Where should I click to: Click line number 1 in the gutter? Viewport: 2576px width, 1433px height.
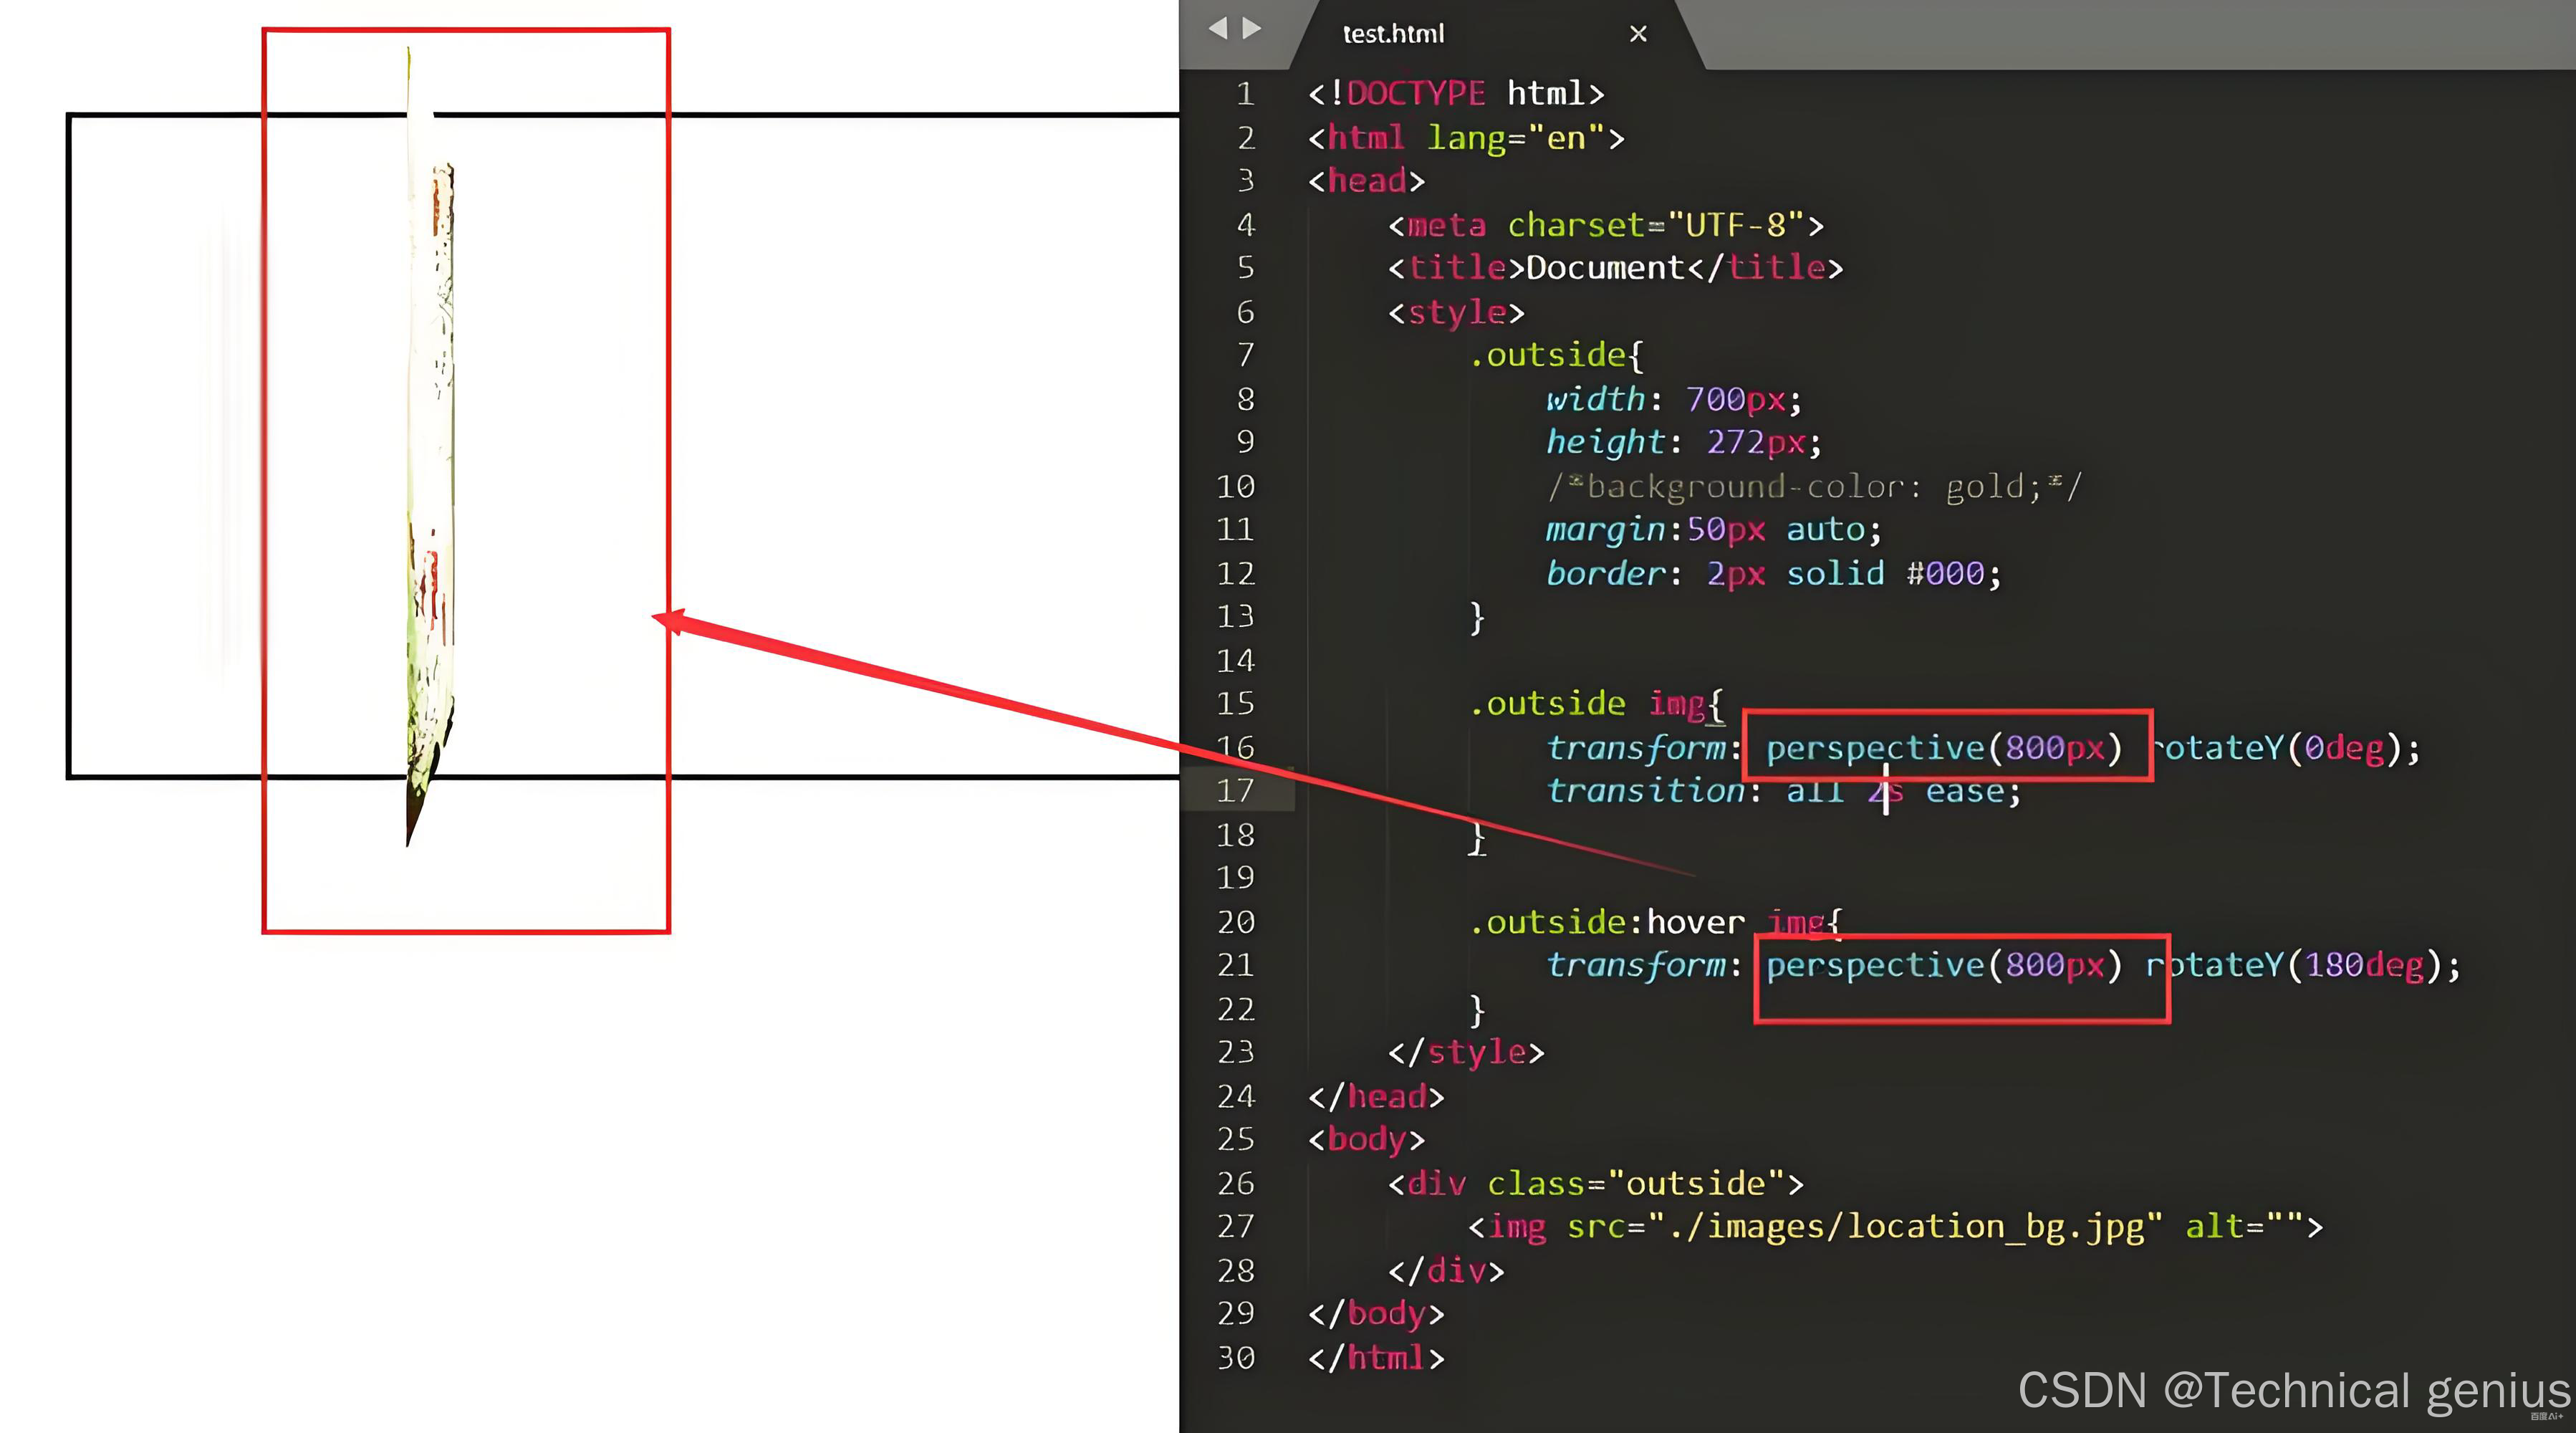(1245, 94)
